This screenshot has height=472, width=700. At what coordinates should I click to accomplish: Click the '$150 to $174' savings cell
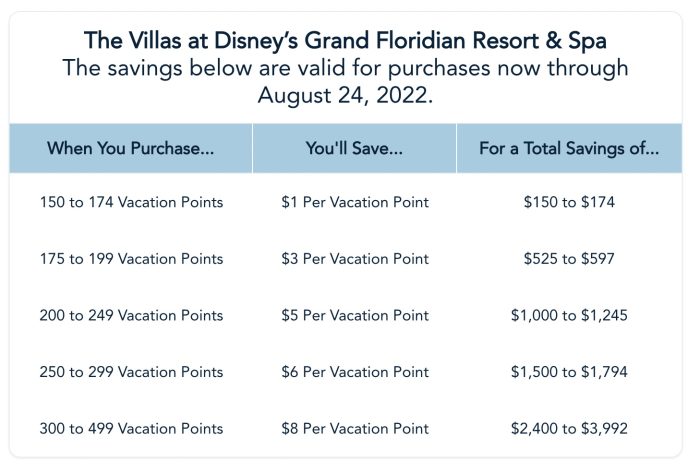click(x=569, y=202)
